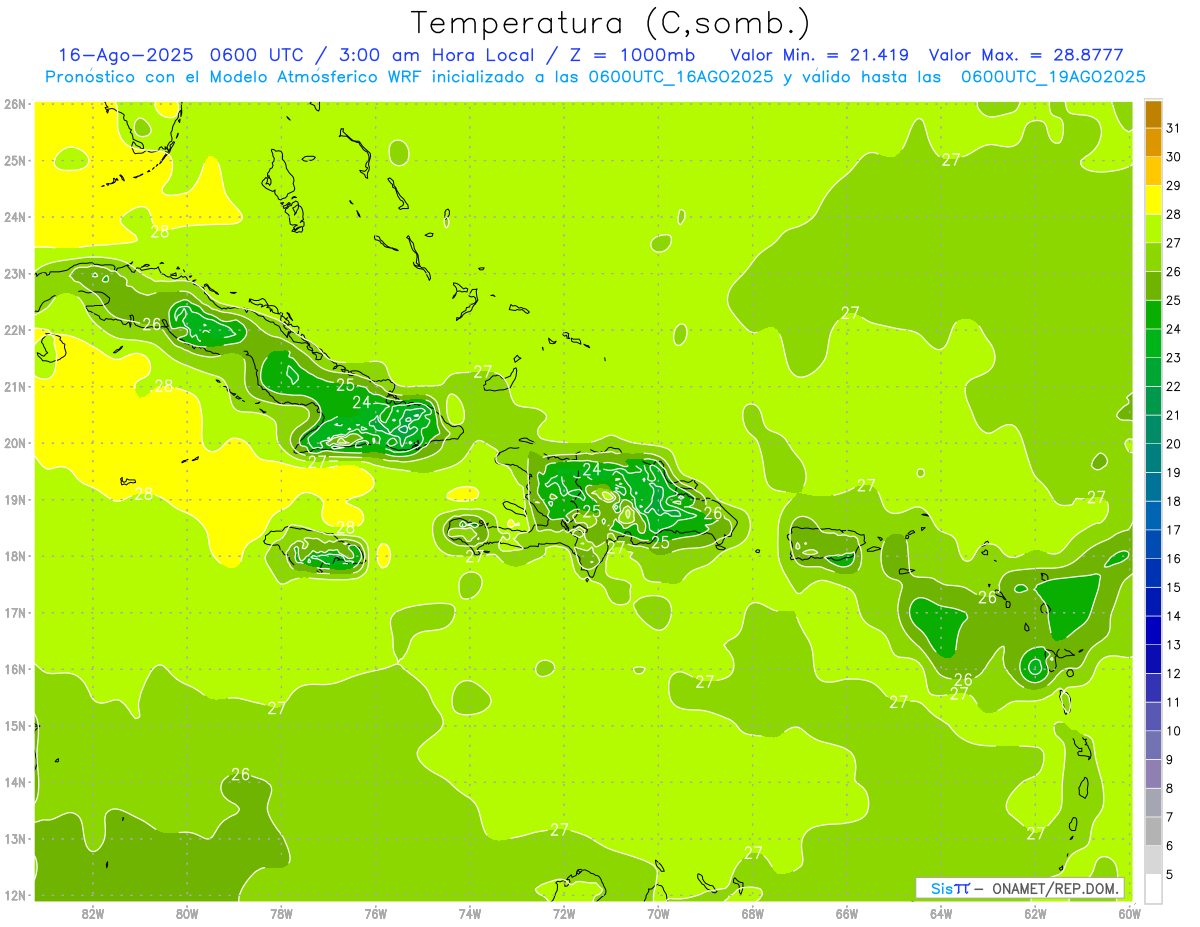This screenshot has width=1200, height=927.
Task: Click the longitude label '78W'
Action: (x=281, y=913)
